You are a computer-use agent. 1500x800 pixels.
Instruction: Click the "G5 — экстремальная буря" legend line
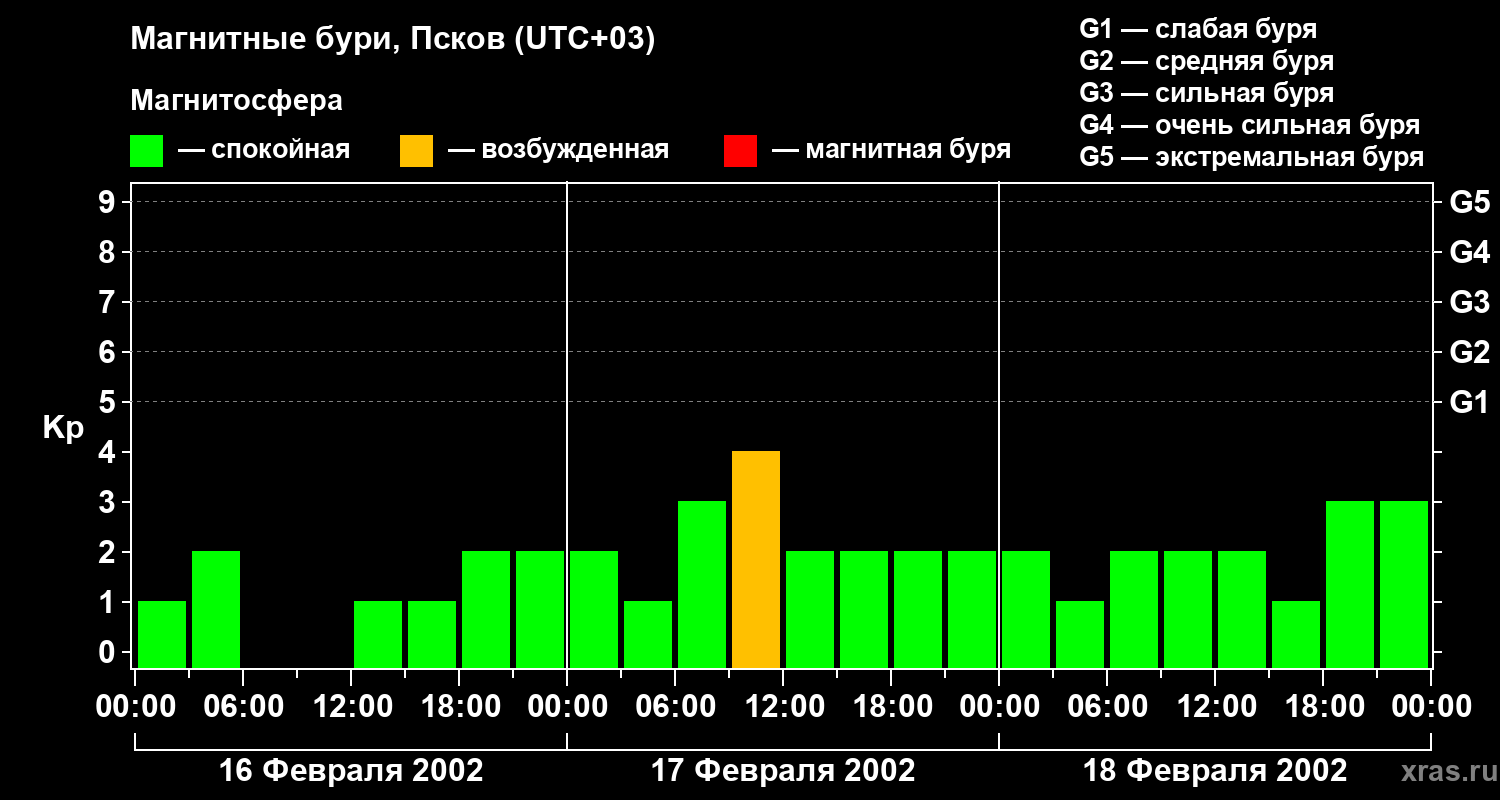point(1252,157)
